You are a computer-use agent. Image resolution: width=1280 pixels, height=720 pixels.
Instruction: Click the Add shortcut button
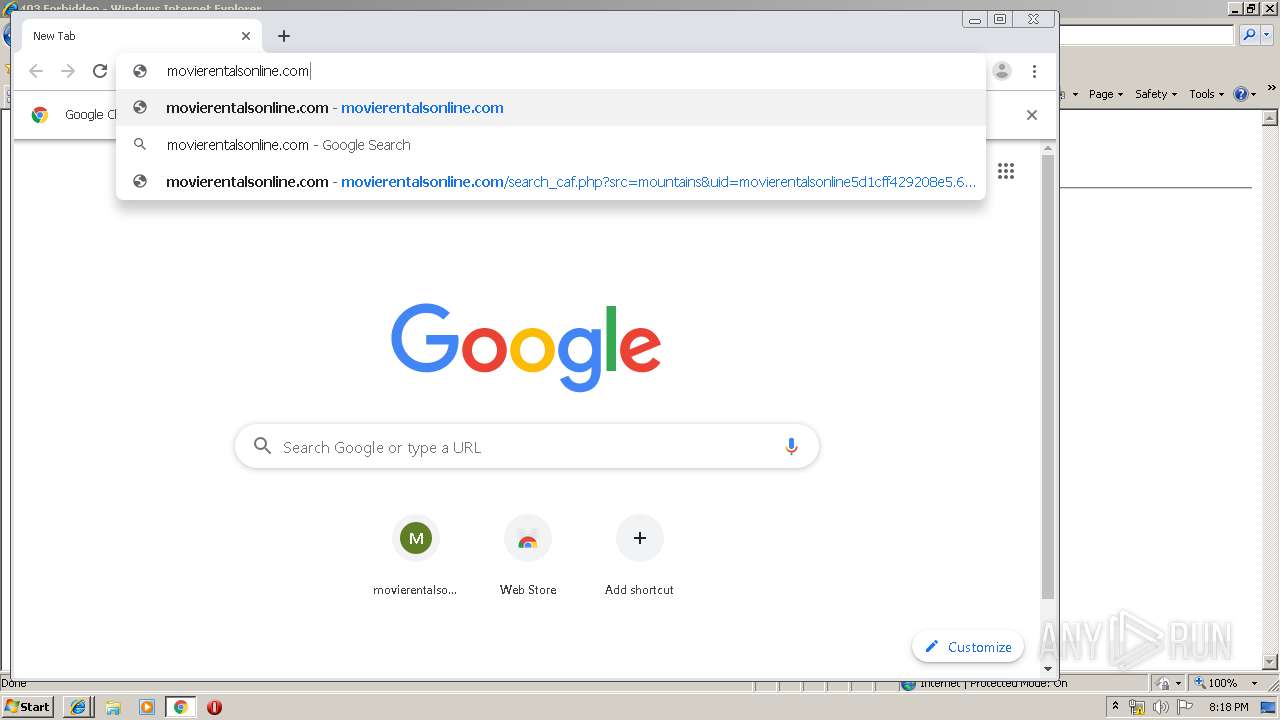[639, 556]
